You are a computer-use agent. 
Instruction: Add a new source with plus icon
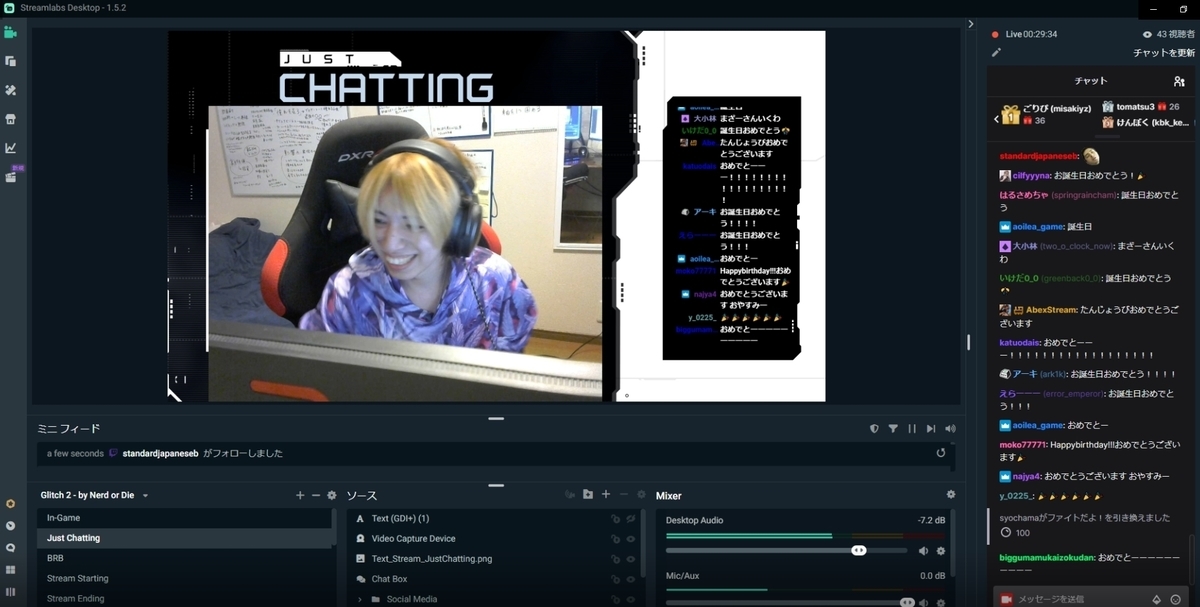pos(606,495)
